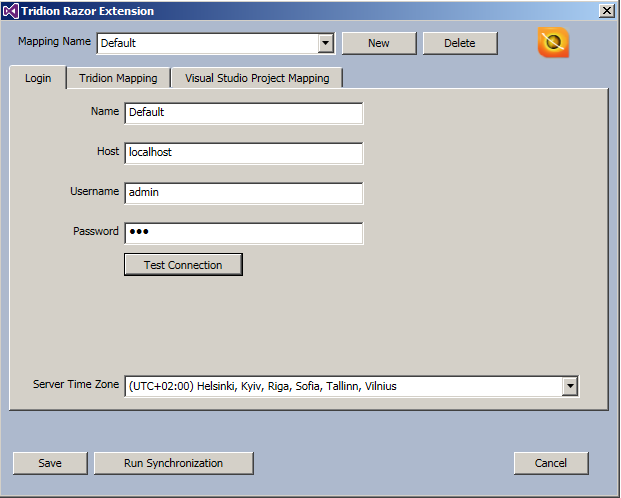Open the Visual Studio Project Mapping tab
The image size is (621, 498).
pos(257,78)
